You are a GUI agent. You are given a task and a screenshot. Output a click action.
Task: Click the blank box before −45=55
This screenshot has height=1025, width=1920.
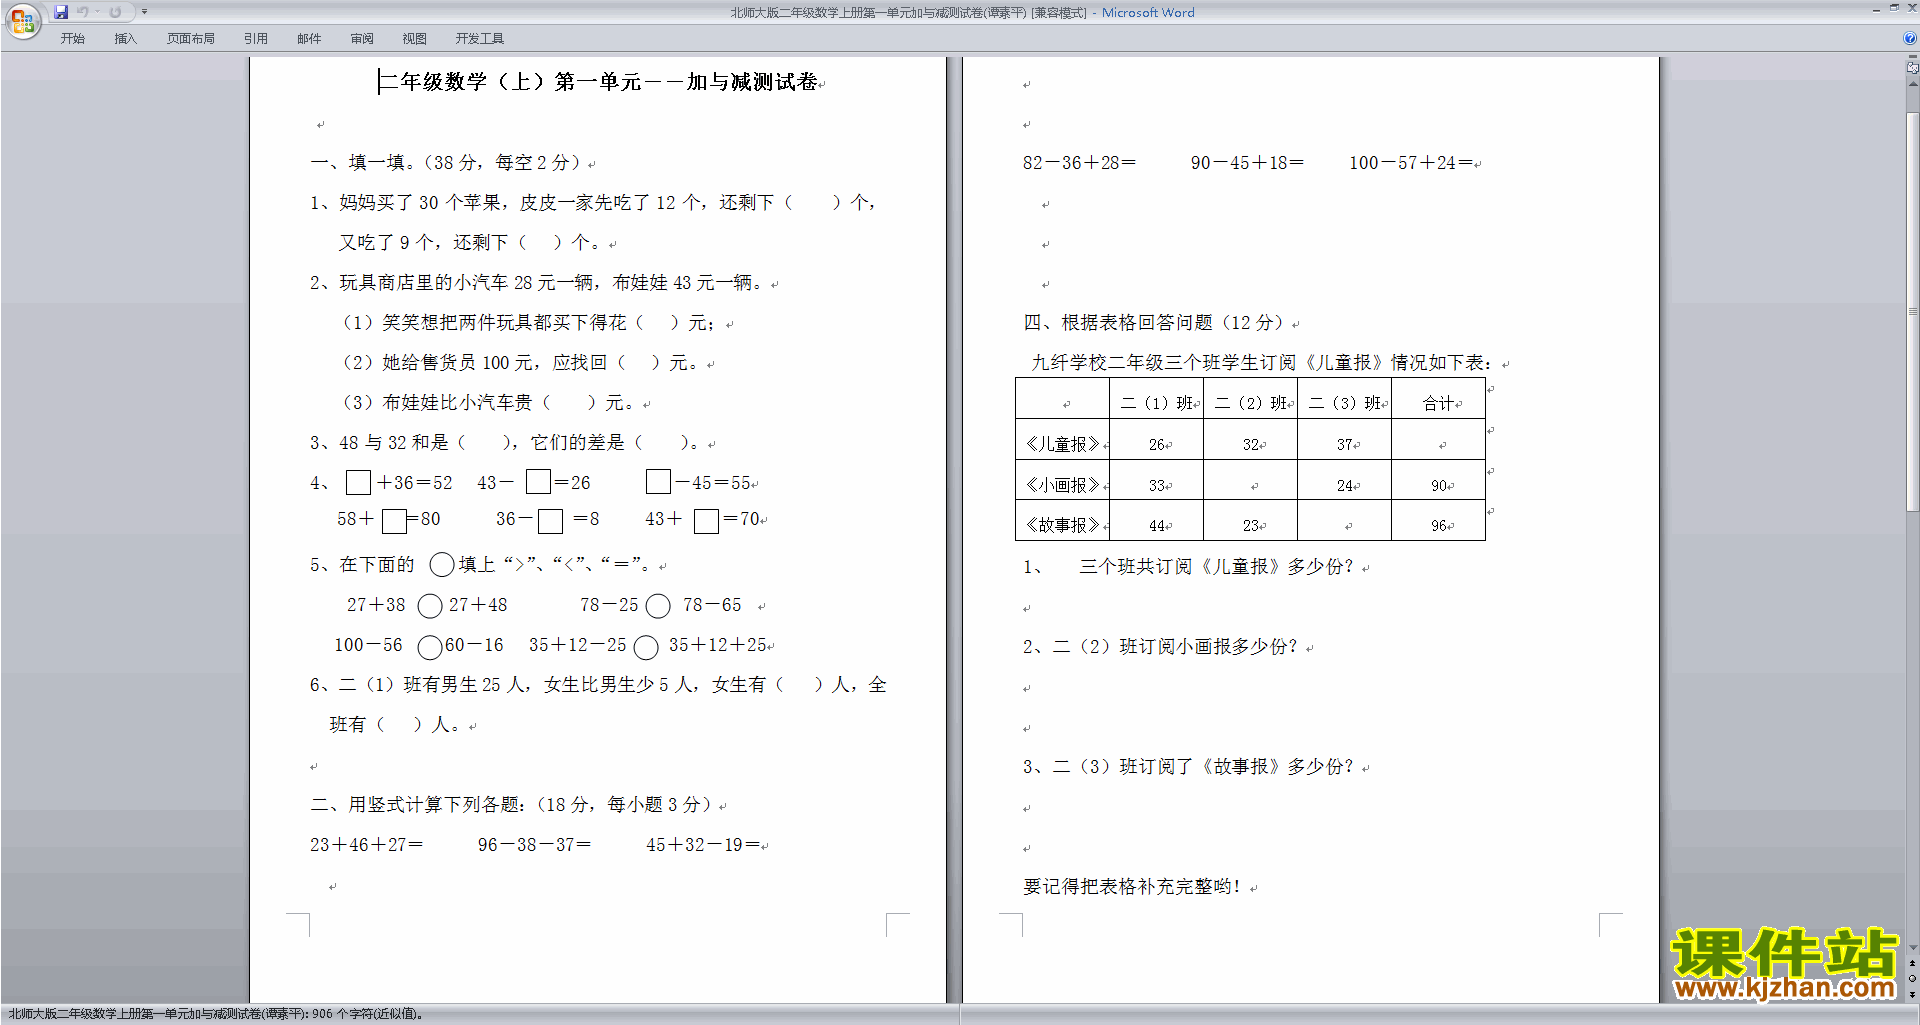pyautogui.click(x=658, y=482)
